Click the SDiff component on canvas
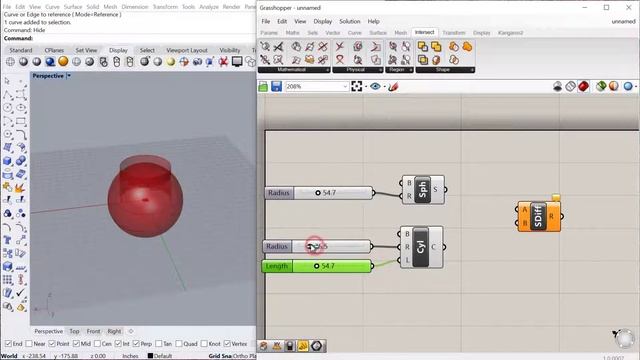 (538, 216)
